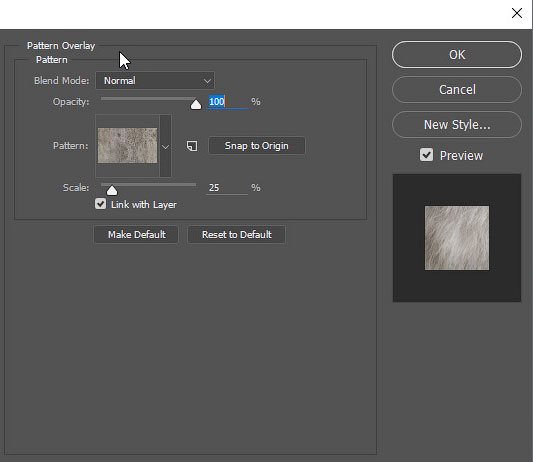Close the Layer Style dialog window
533x462 pixels.
[517, 13]
